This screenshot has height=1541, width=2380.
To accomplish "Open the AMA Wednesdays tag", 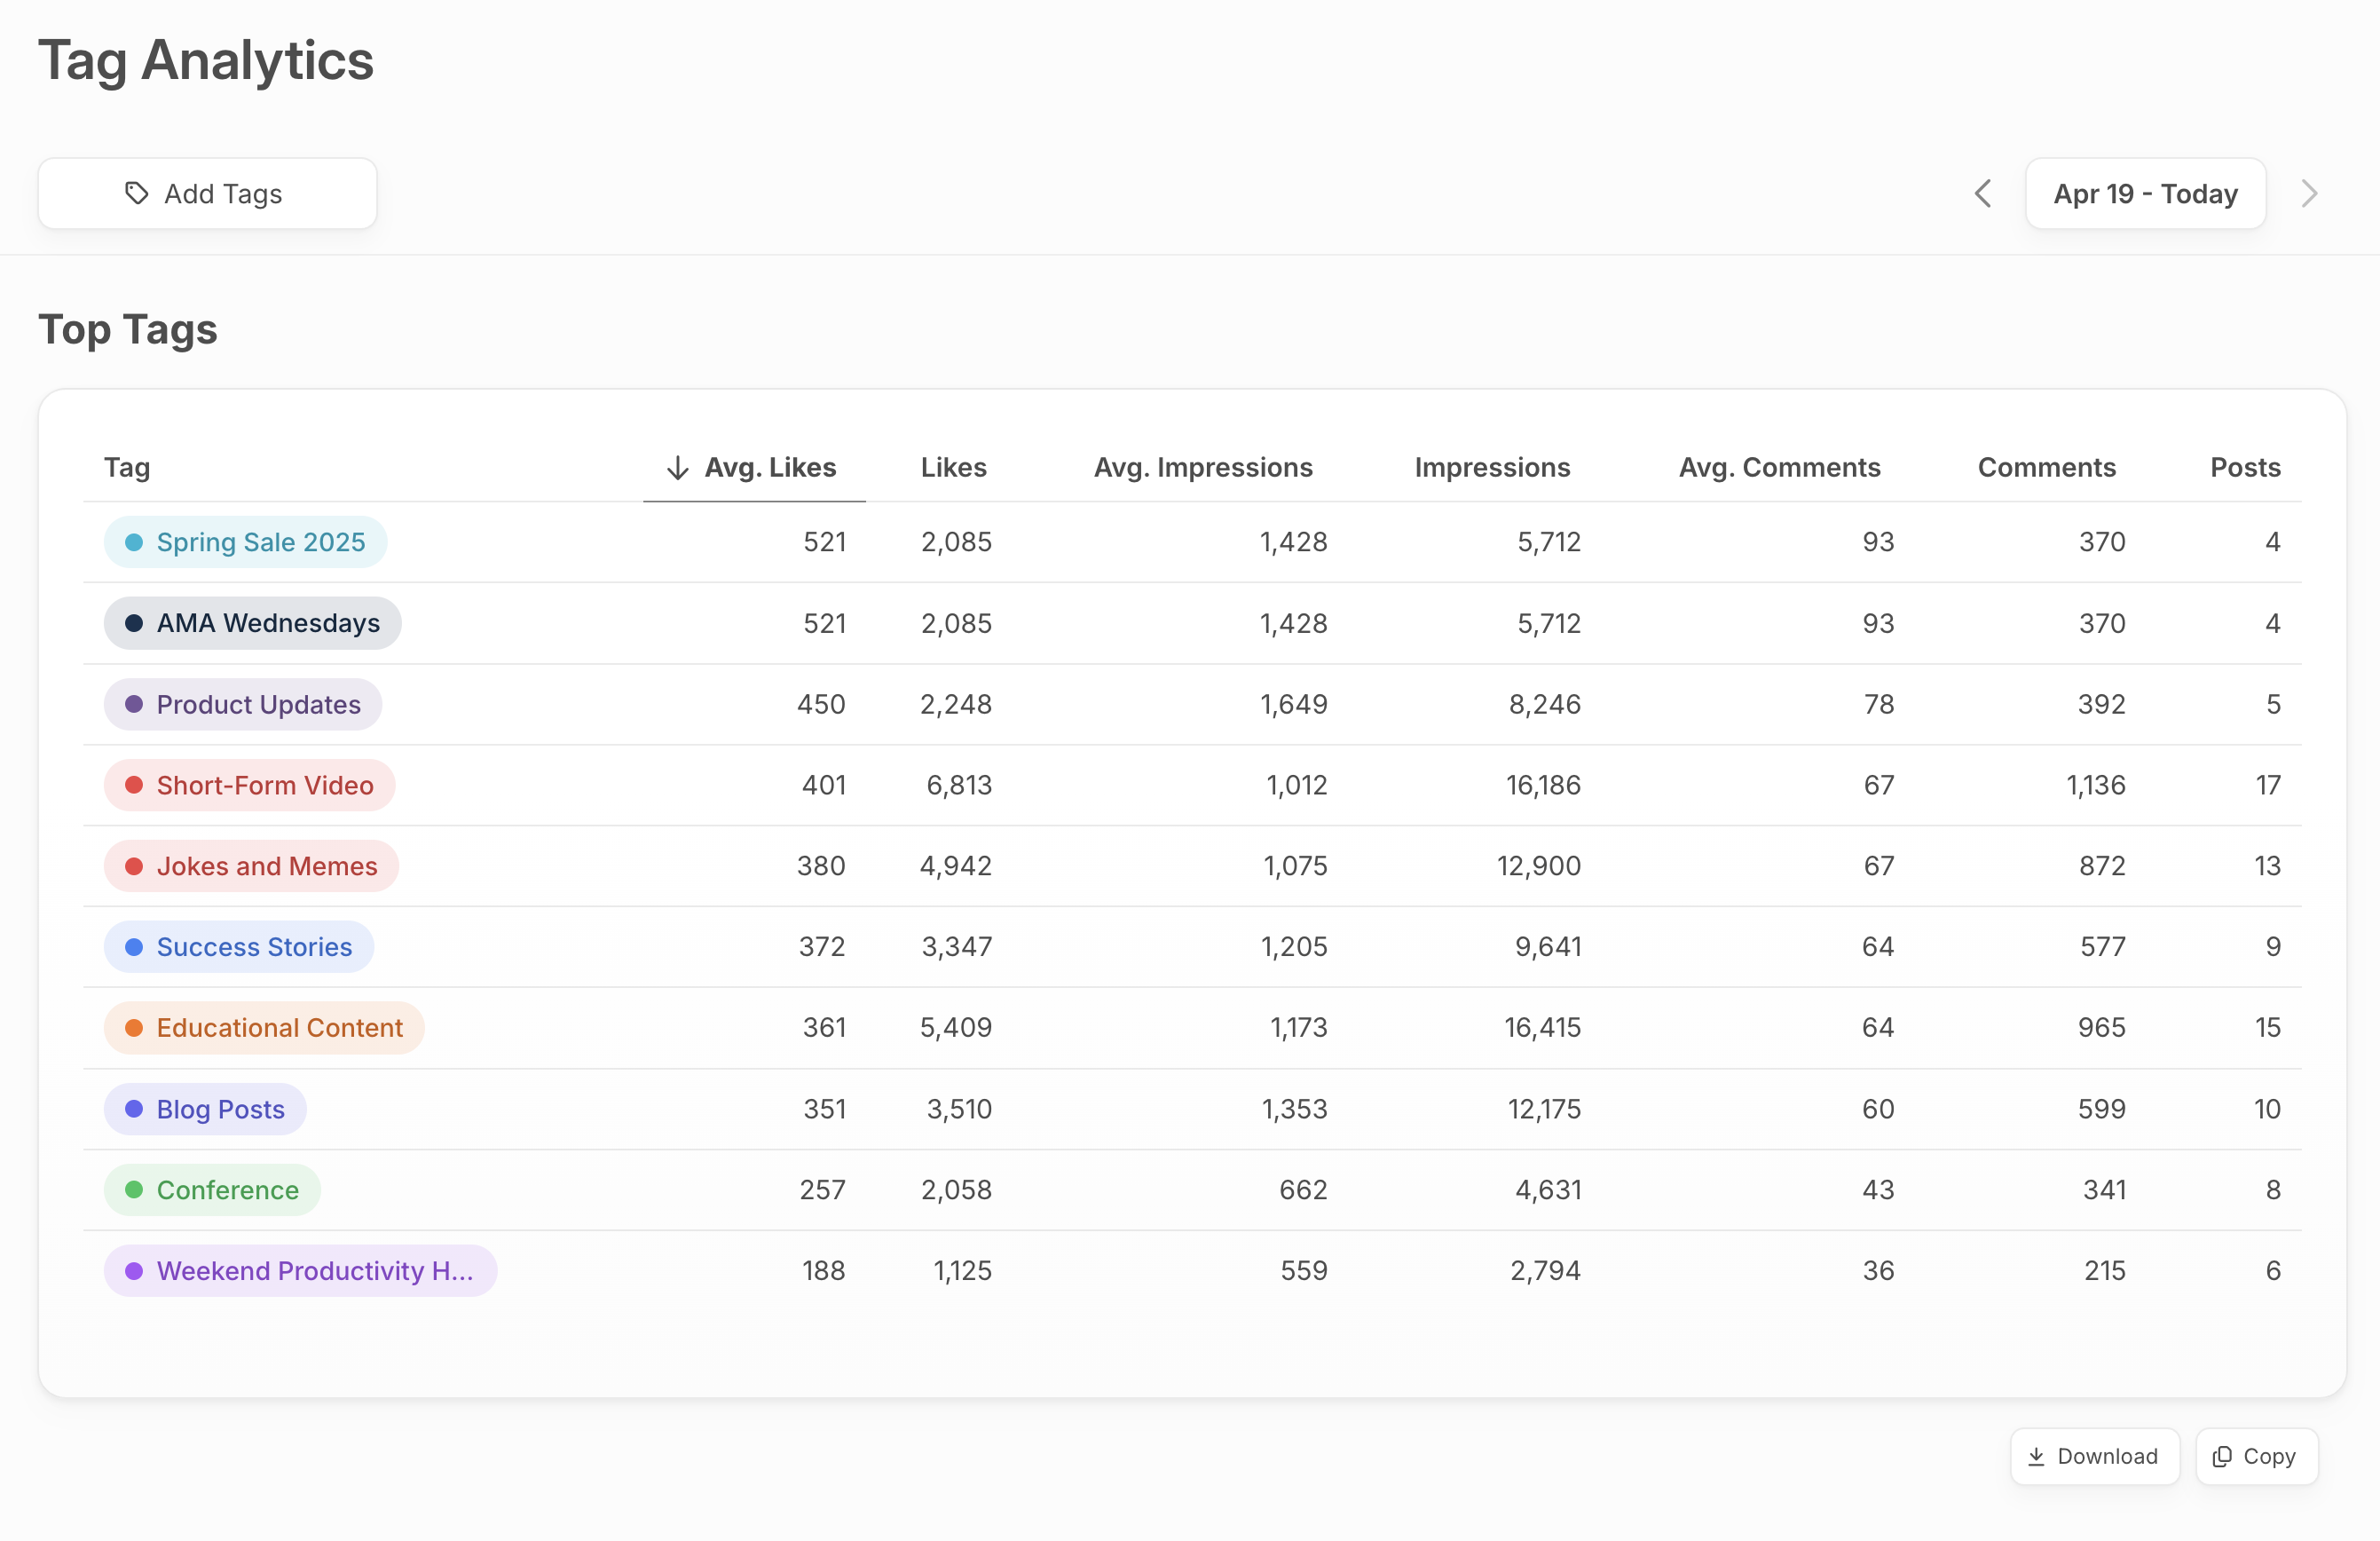I will pos(252,623).
